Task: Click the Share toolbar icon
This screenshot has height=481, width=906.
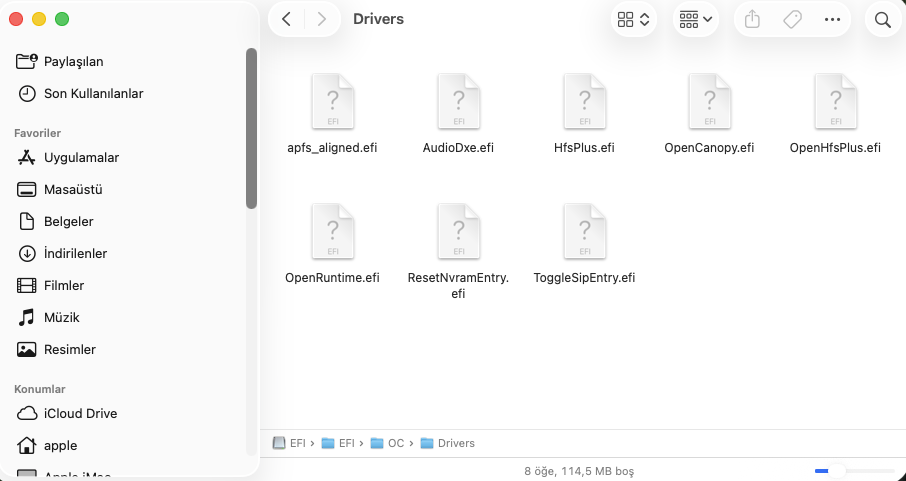Action: click(753, 19)
